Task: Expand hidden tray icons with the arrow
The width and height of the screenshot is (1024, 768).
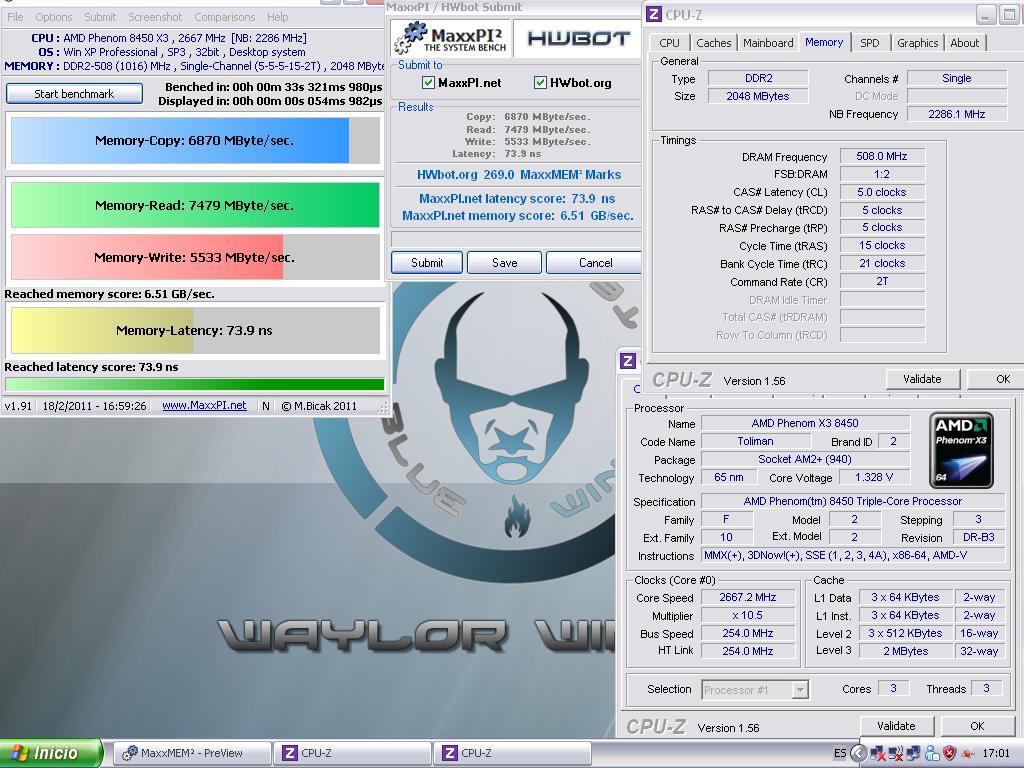Action: (858, 753)
